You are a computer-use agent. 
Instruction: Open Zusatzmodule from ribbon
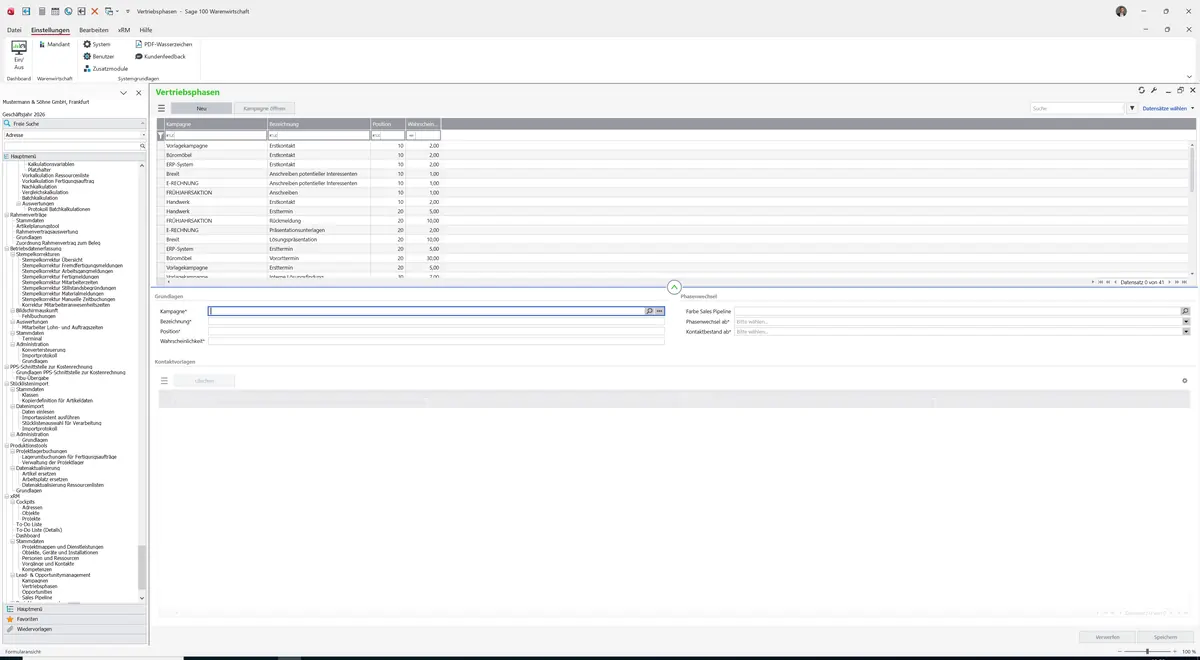(x=105, y=68)
